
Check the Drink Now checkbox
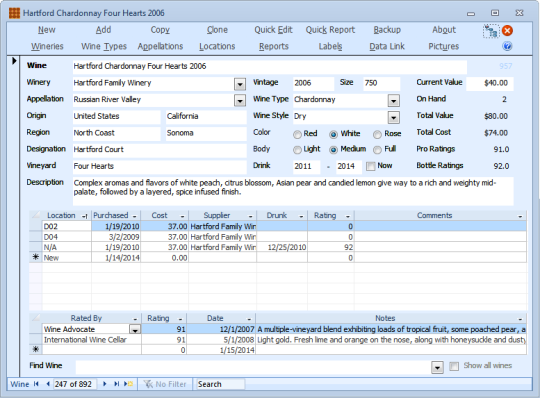tap(371, 166)
